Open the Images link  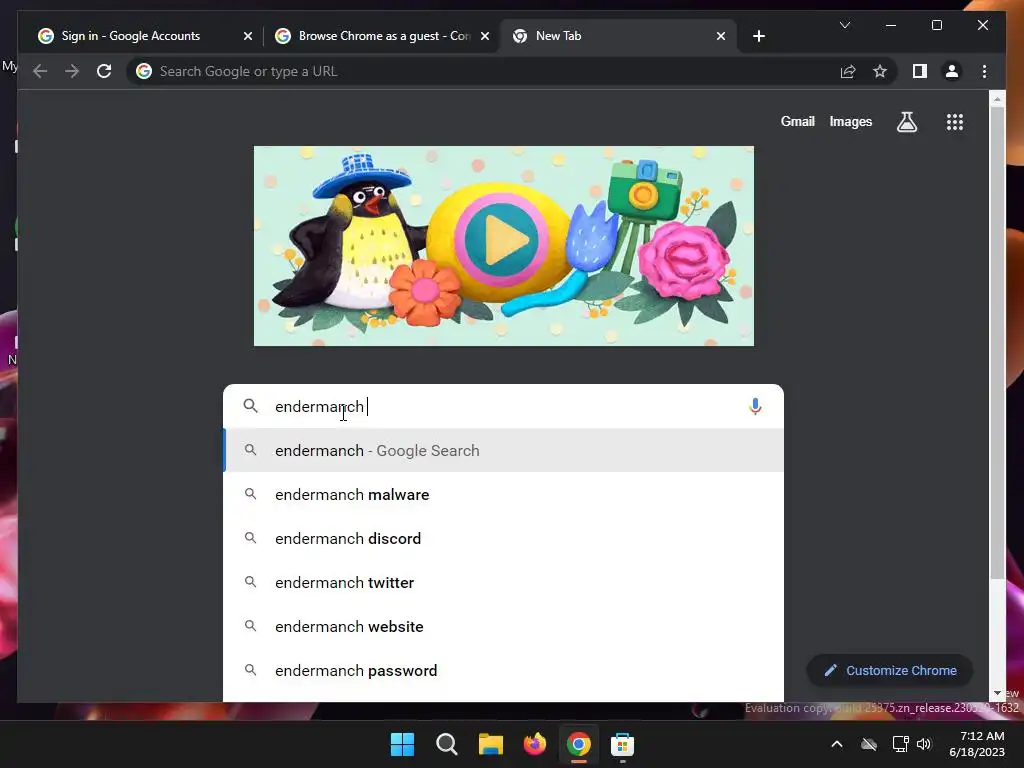(850, 121)
